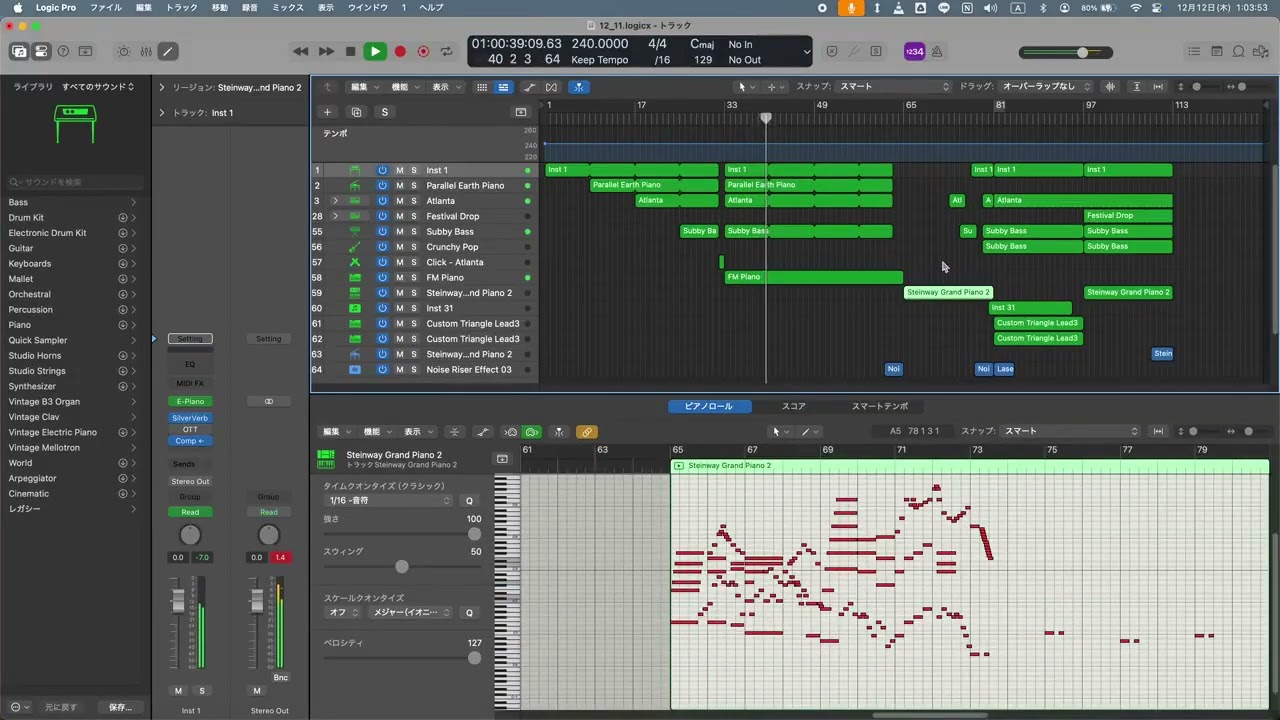Image resolution: width=1280 pixels, height=720 pixels.
Task: Open the SilverVerb plug-in
Action: [x=189, y=418]
